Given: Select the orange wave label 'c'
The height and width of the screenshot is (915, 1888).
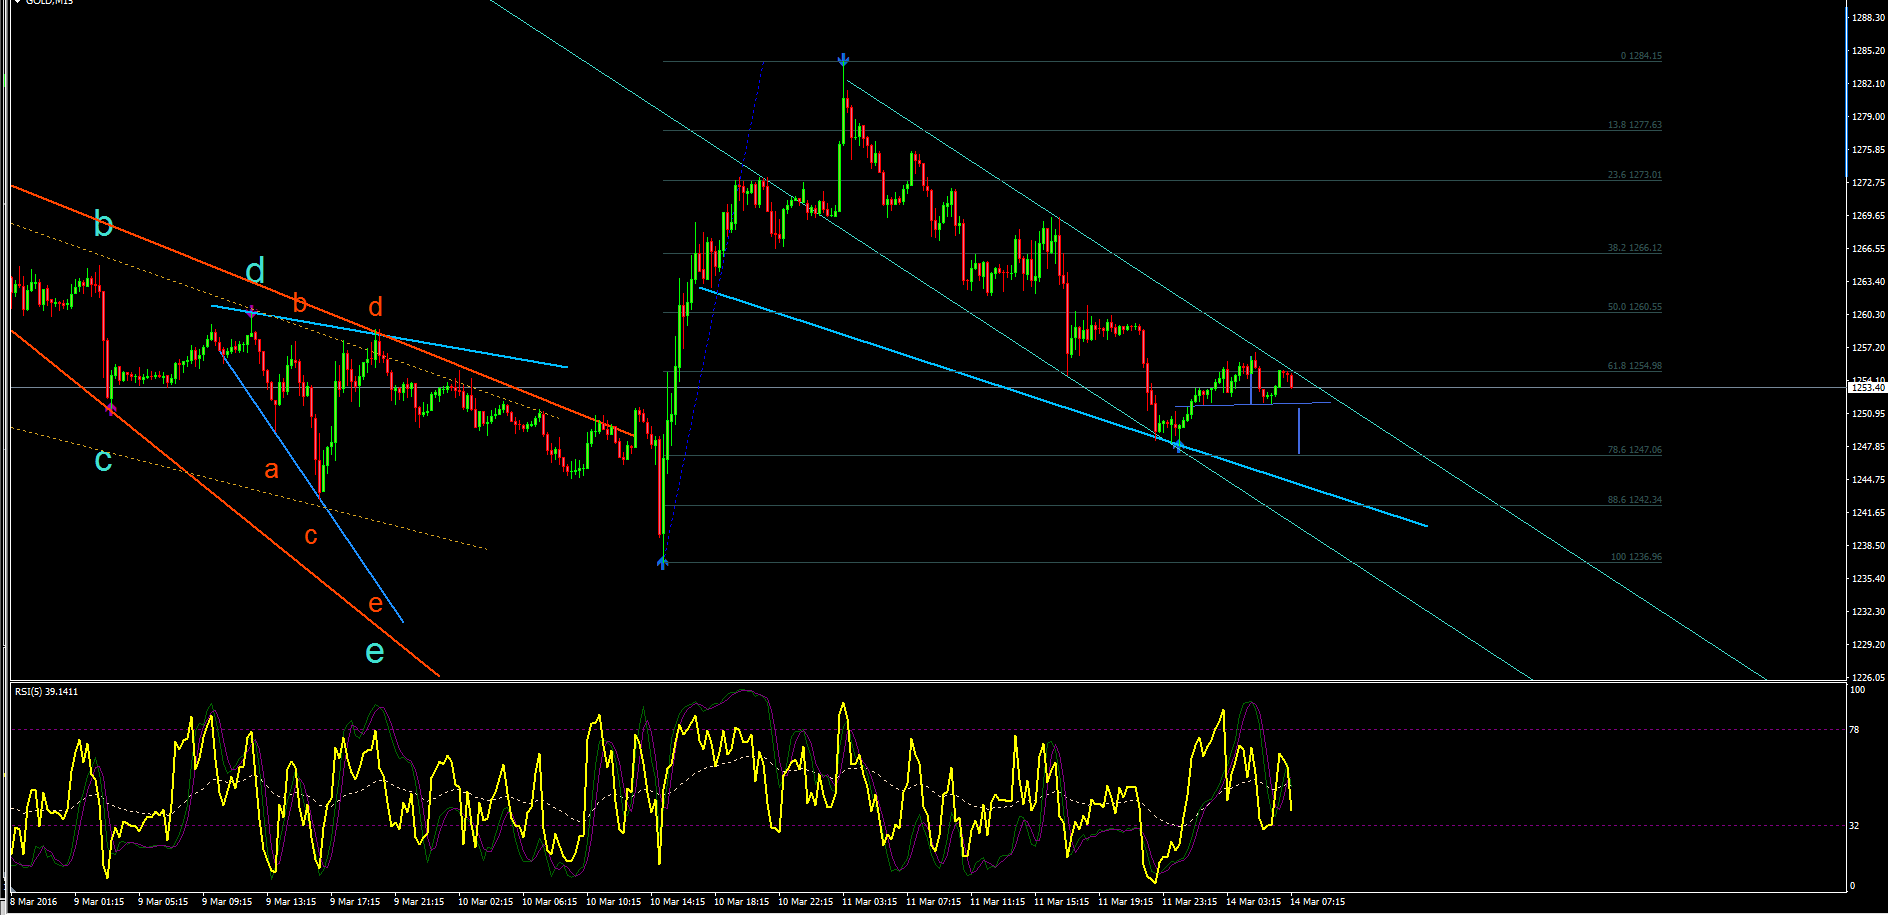Looking at the screenshot, I should (311, 536).
